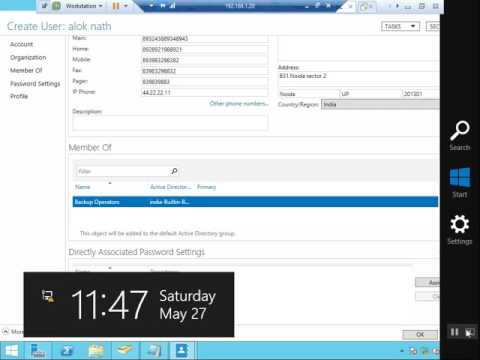Screen dimensions: 480x360
Task: Click the green VMware Workstation icon
Action: click(56, 6)
